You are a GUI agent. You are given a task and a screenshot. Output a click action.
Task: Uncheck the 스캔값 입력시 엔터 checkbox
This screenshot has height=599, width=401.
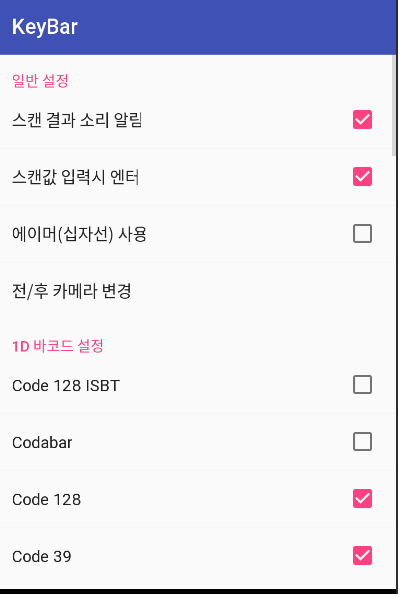pos(362,176)
